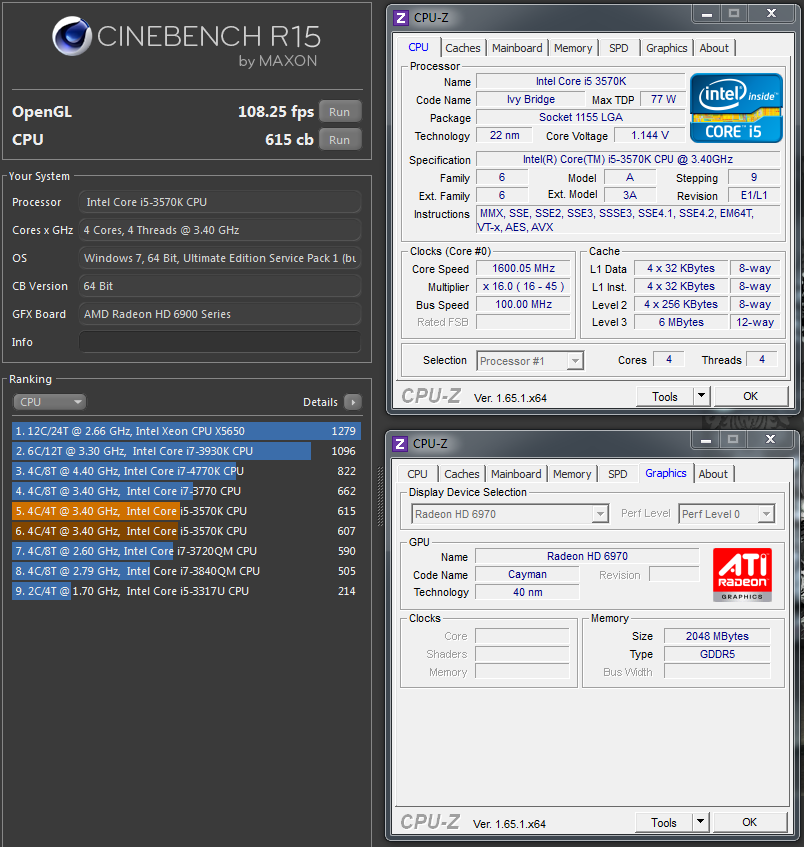Click the GFX Board field in Cinebench
804x847 pixels.
(219, 314)
